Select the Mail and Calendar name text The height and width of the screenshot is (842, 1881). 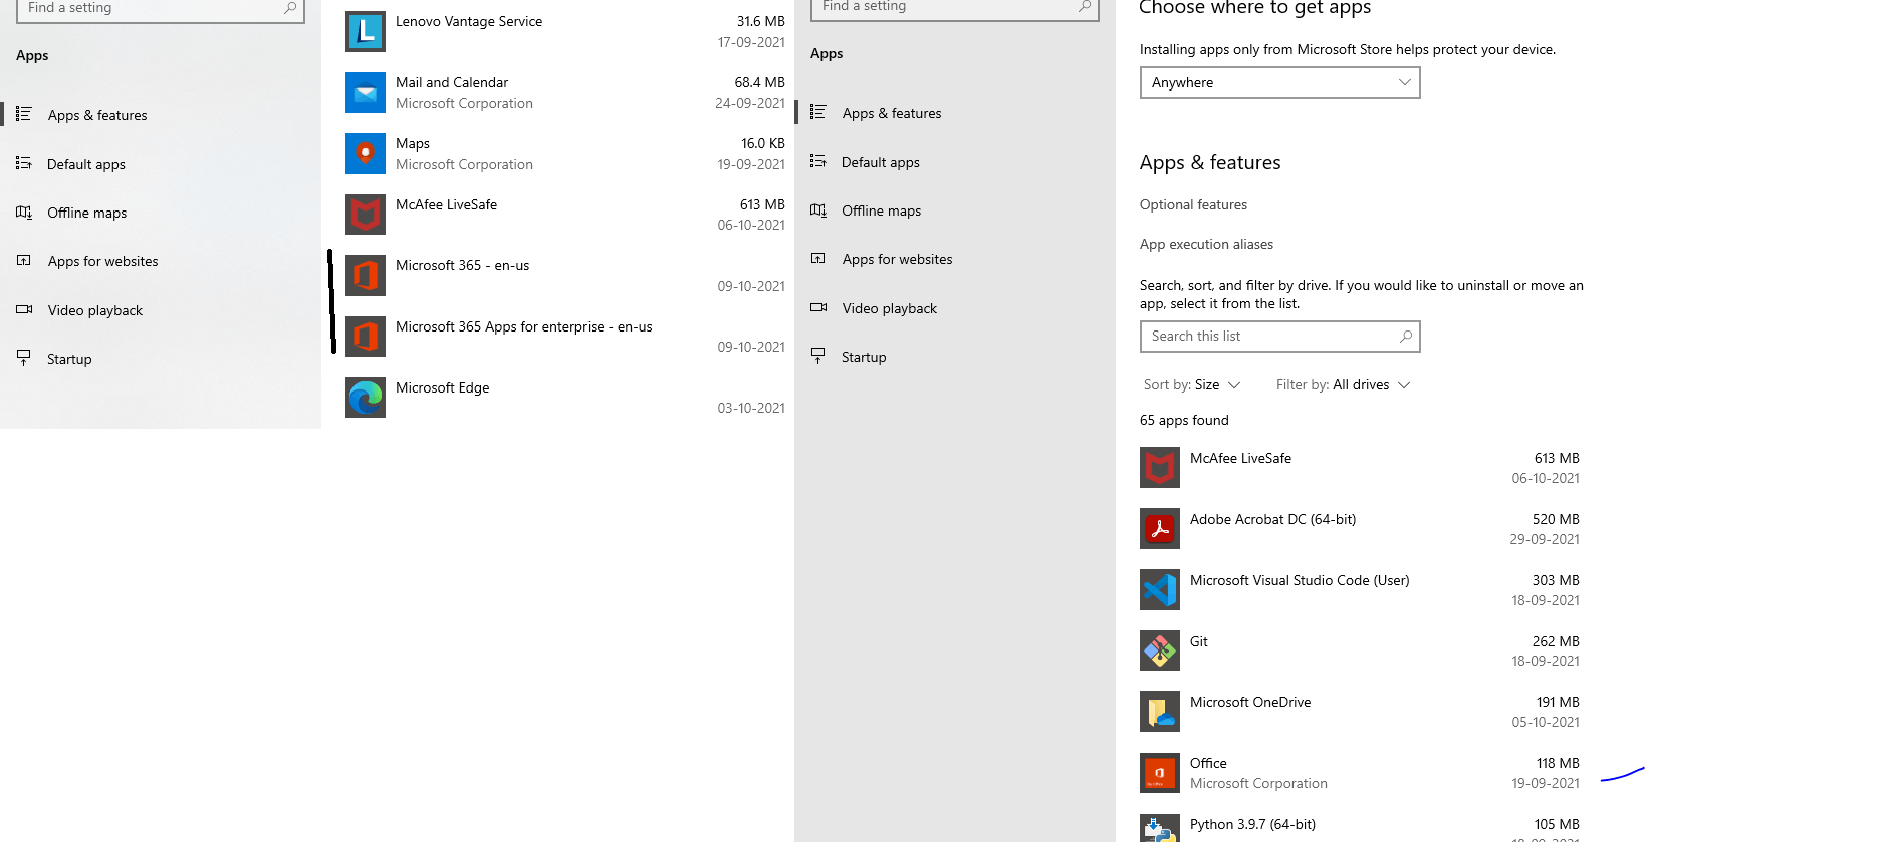pos(452,82)
